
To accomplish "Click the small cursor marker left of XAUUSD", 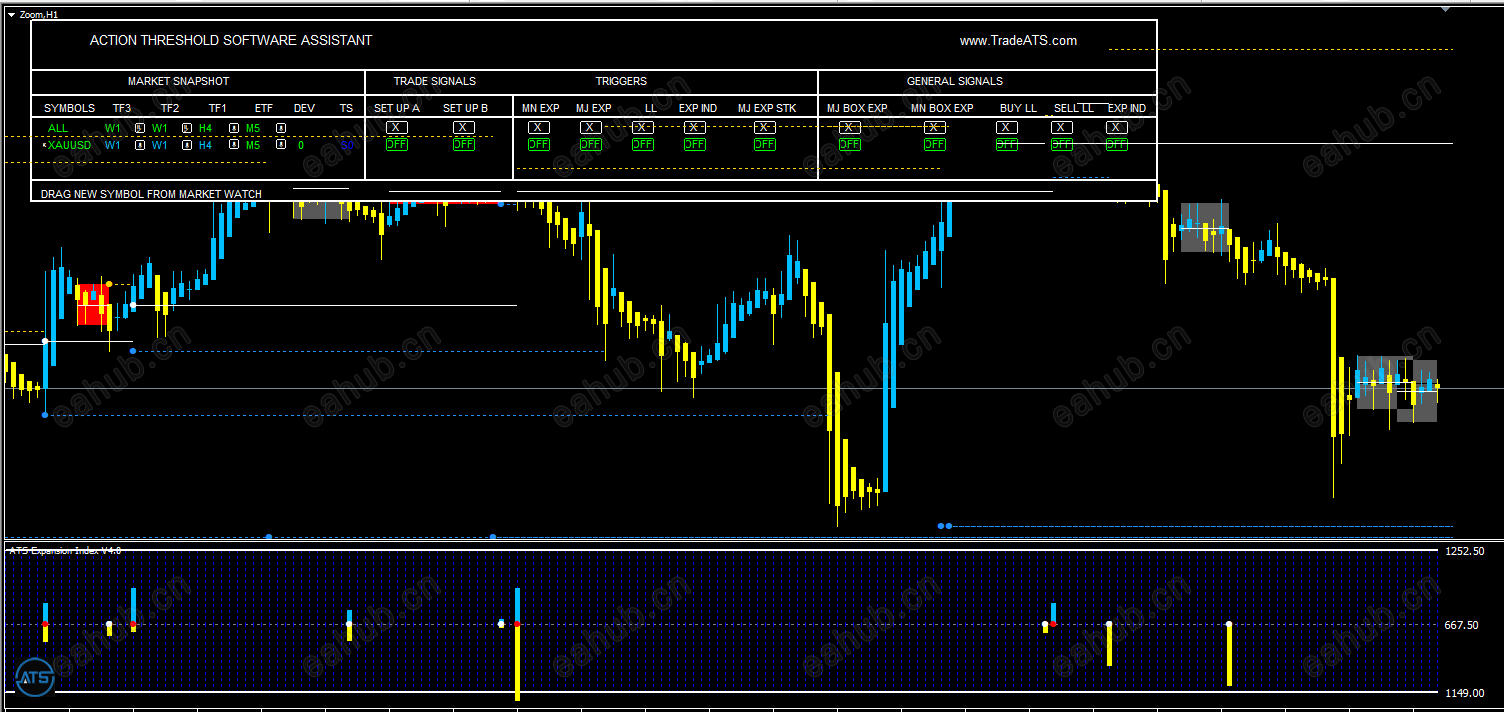I will [x=44, y=145].
